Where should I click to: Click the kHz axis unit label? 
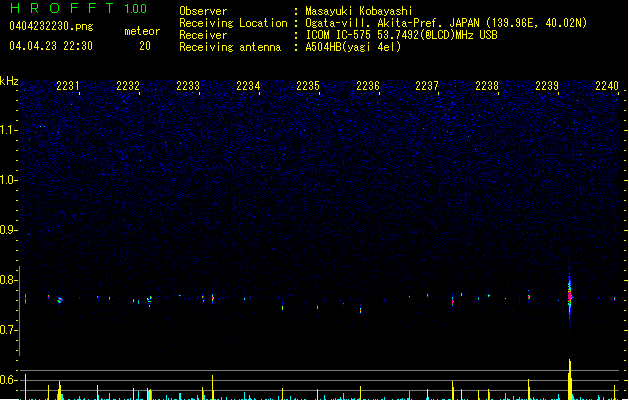click(x=9, y=81)
